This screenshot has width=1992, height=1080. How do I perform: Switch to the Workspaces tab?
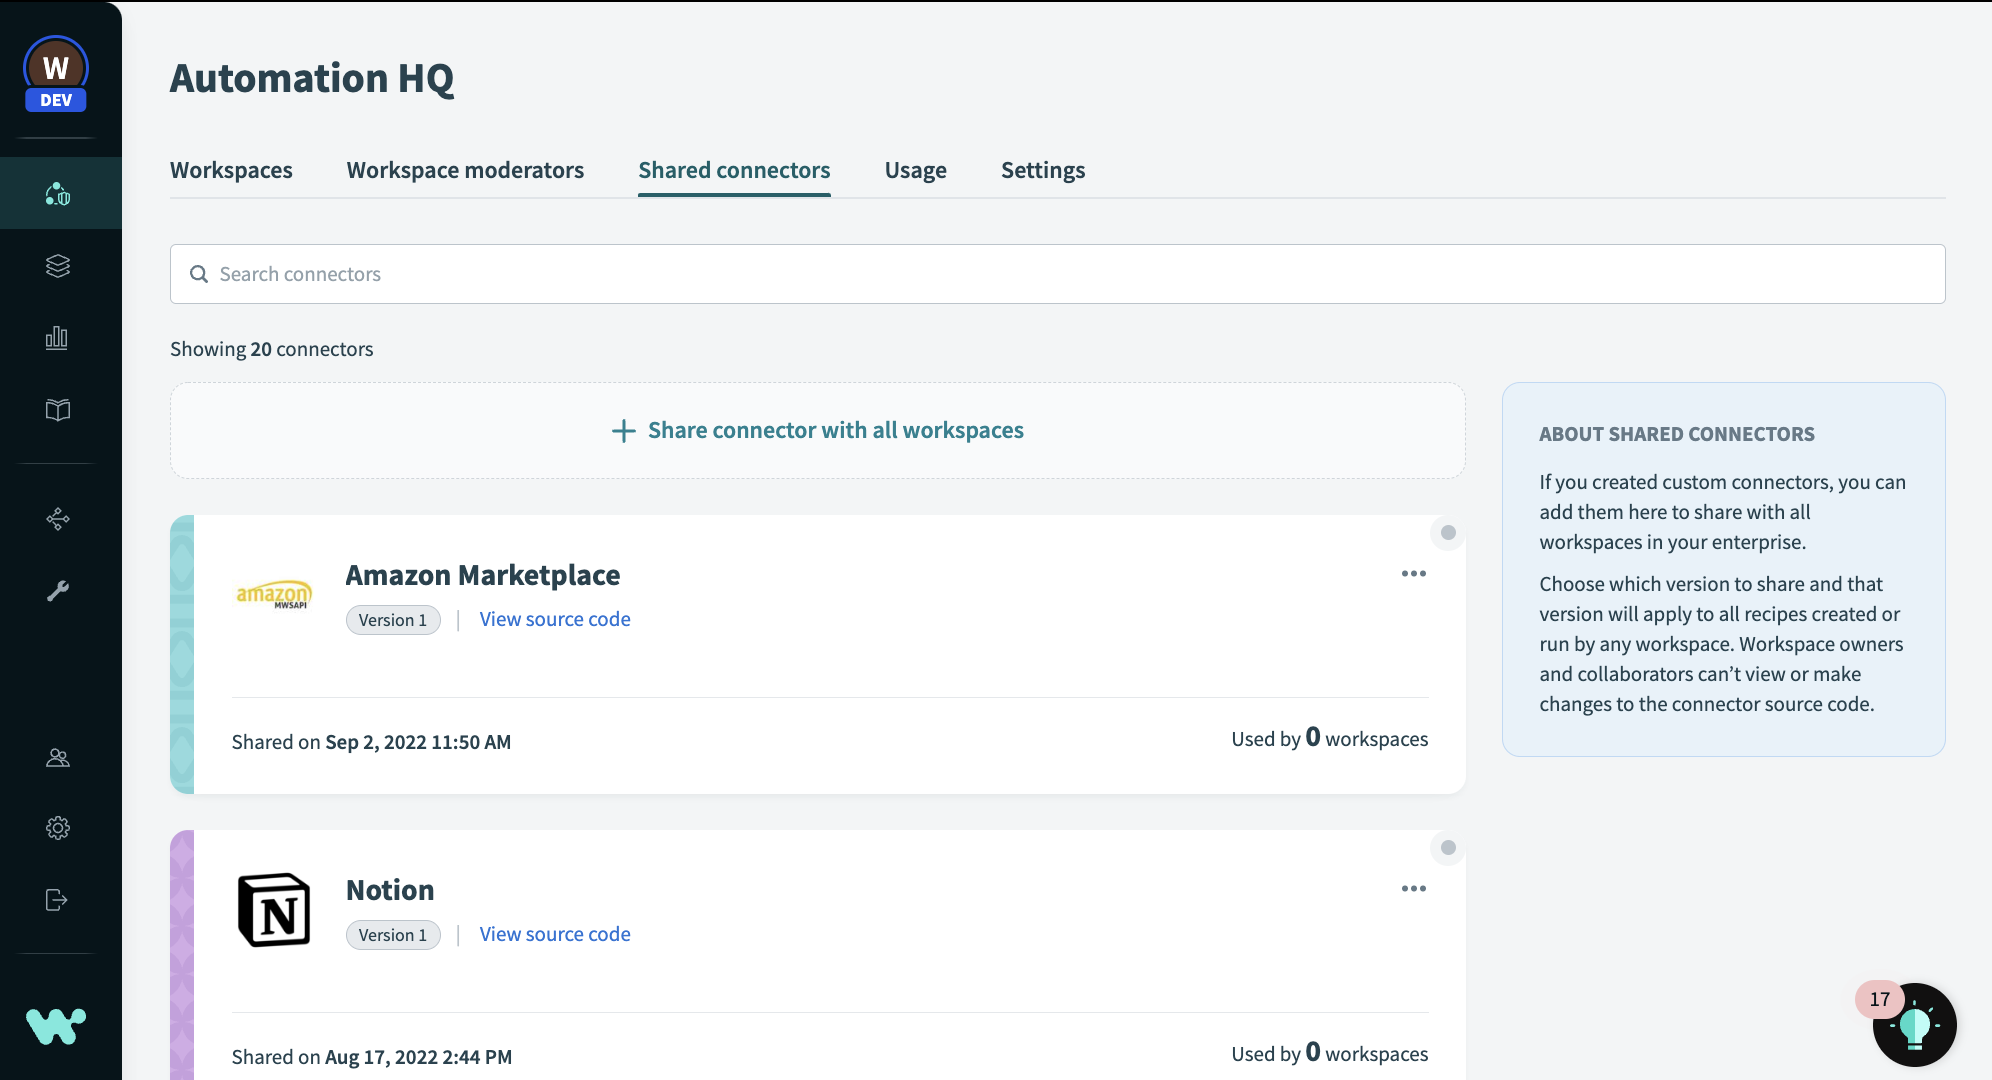point(231,170)
